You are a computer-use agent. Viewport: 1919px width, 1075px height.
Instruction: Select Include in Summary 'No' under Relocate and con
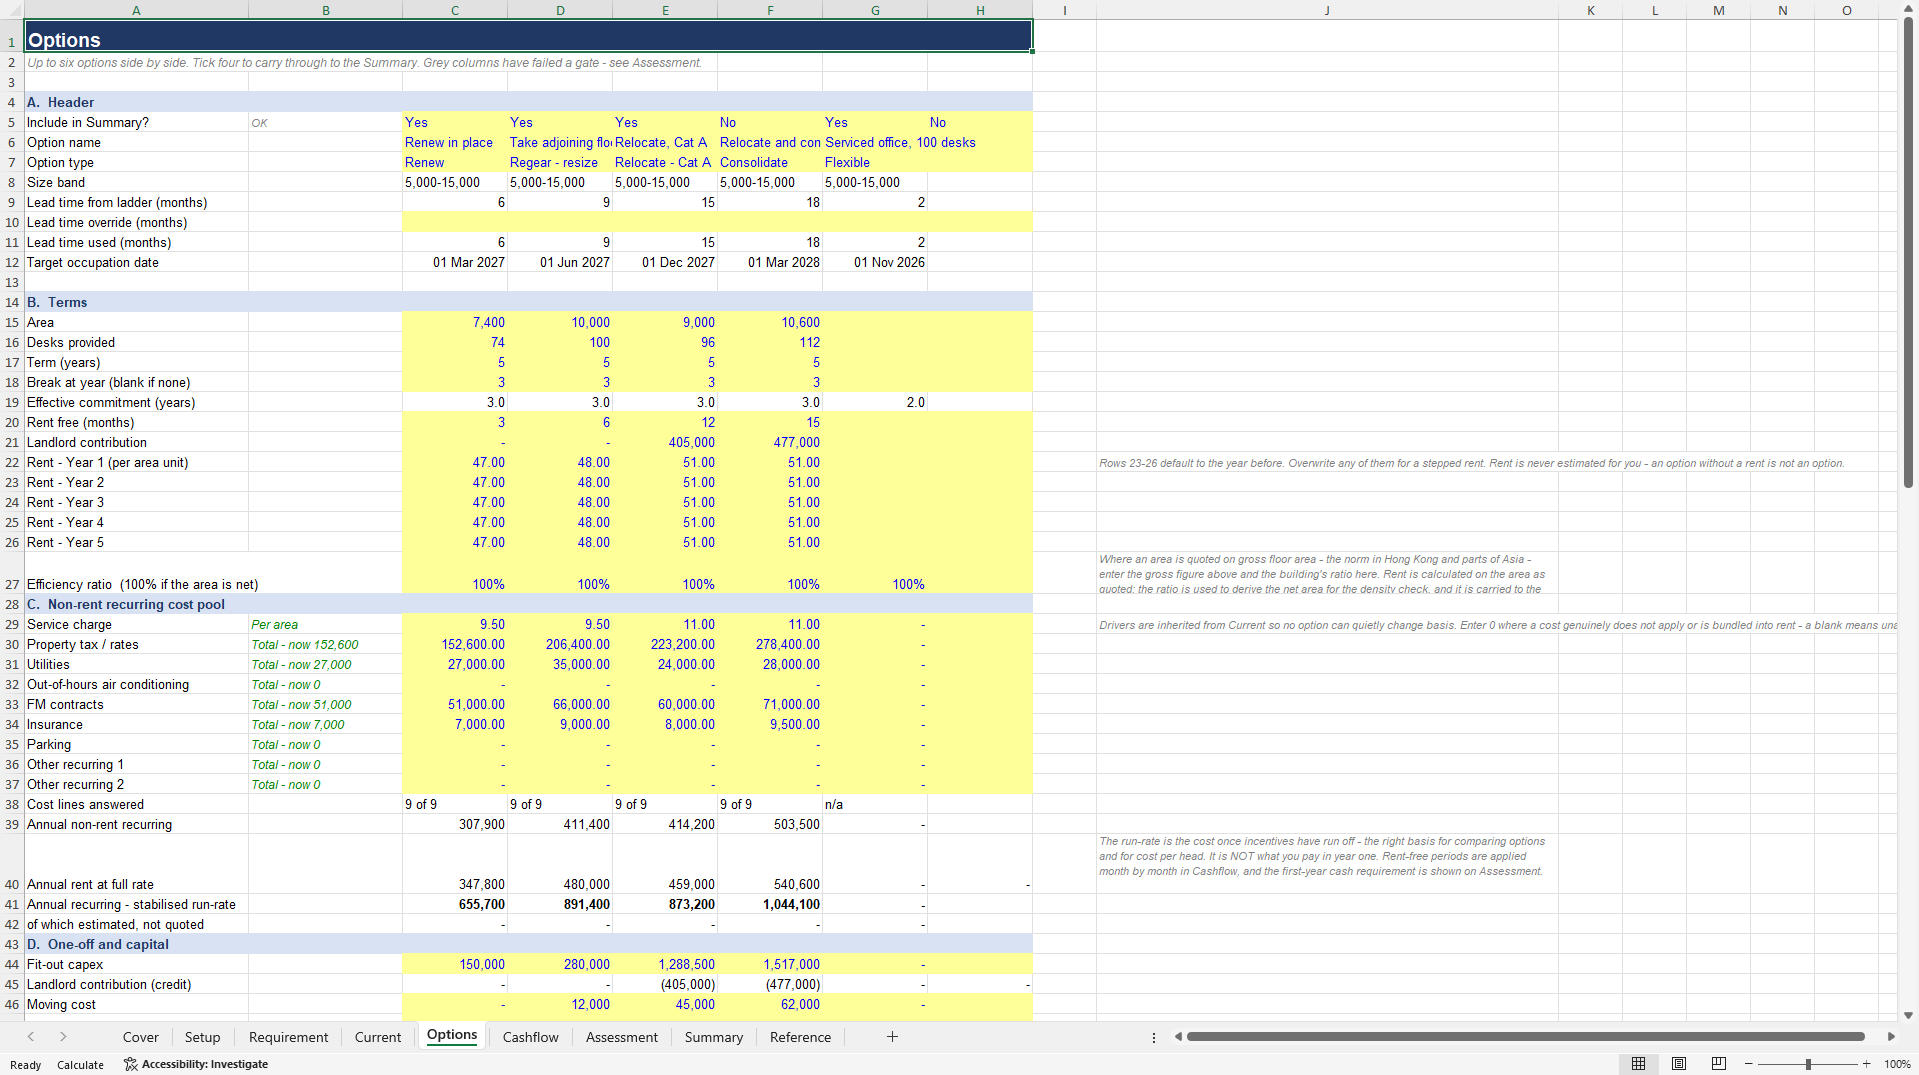[x=770, y=122]
